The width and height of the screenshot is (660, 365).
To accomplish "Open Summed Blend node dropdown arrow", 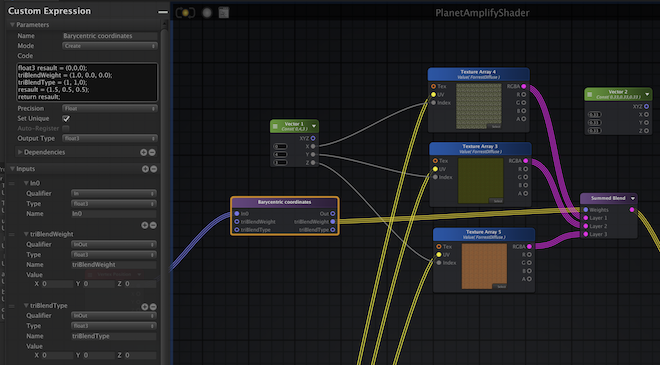I will pos(632,198).
